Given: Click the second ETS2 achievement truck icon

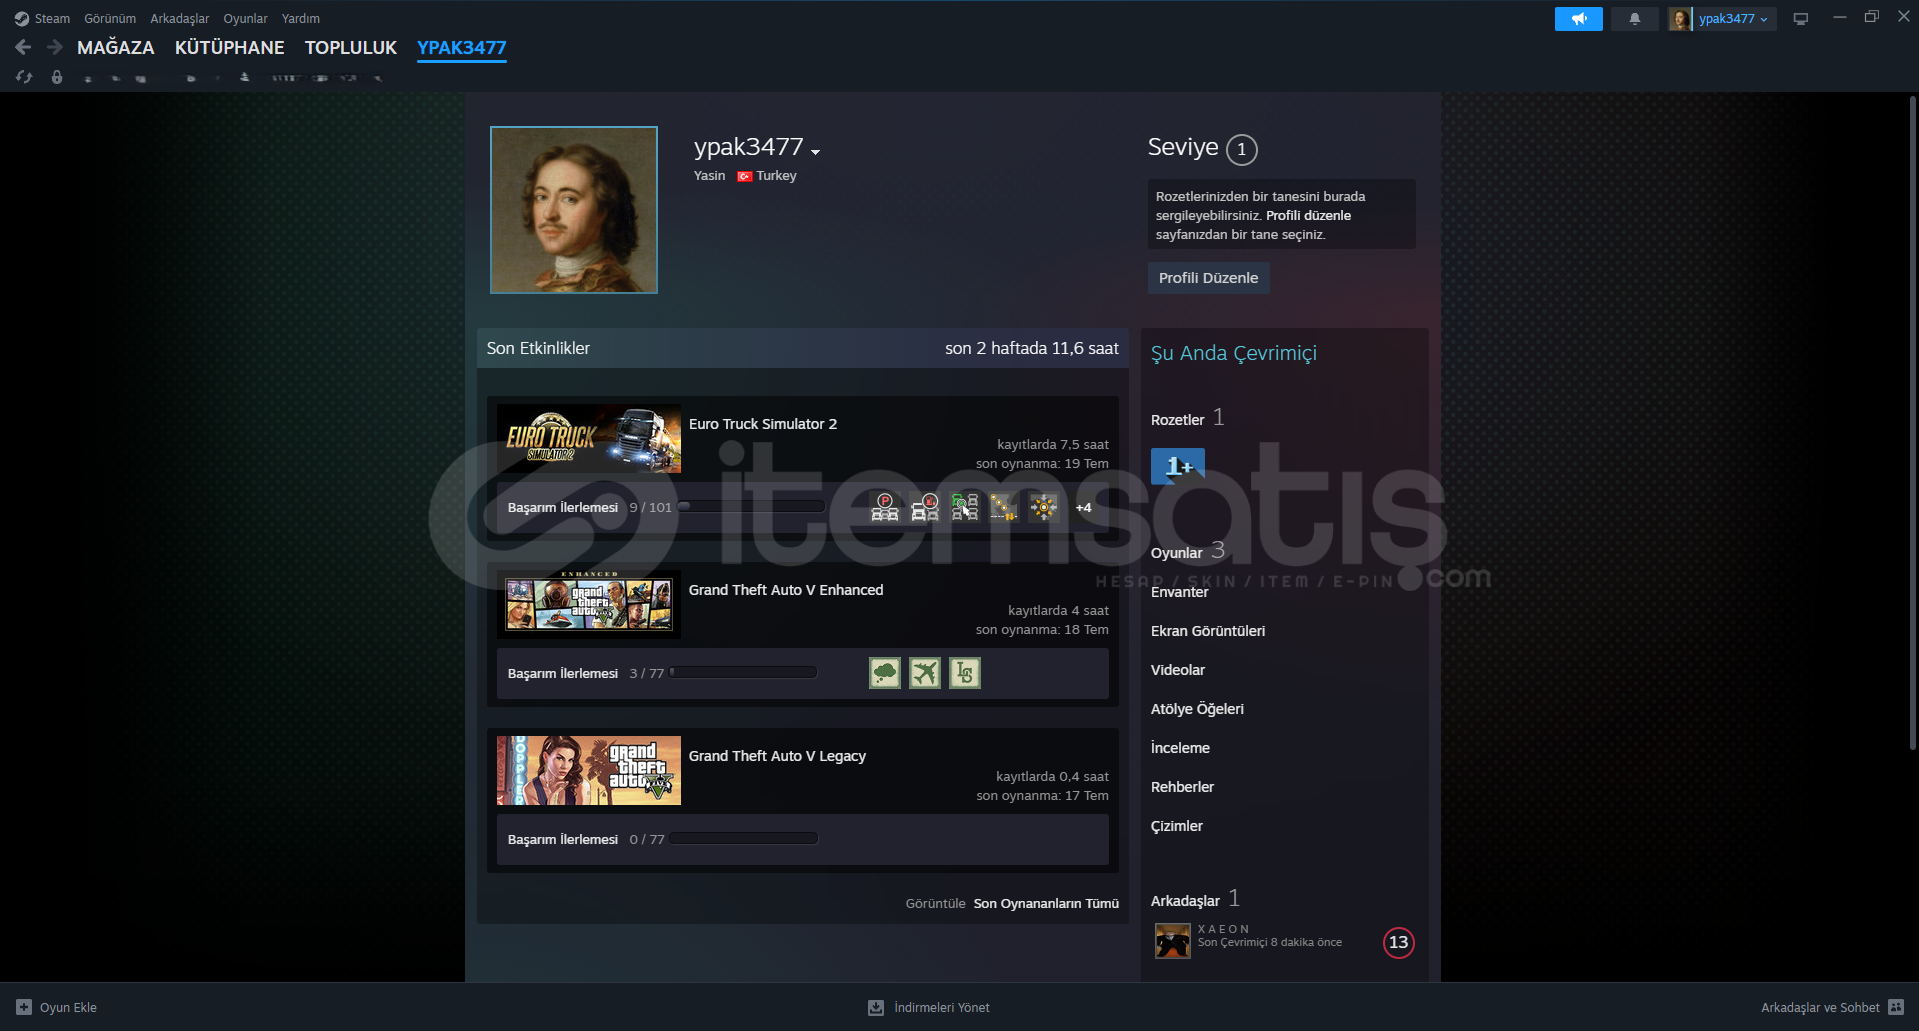Looking at the screenshot, I should (925, 507).
